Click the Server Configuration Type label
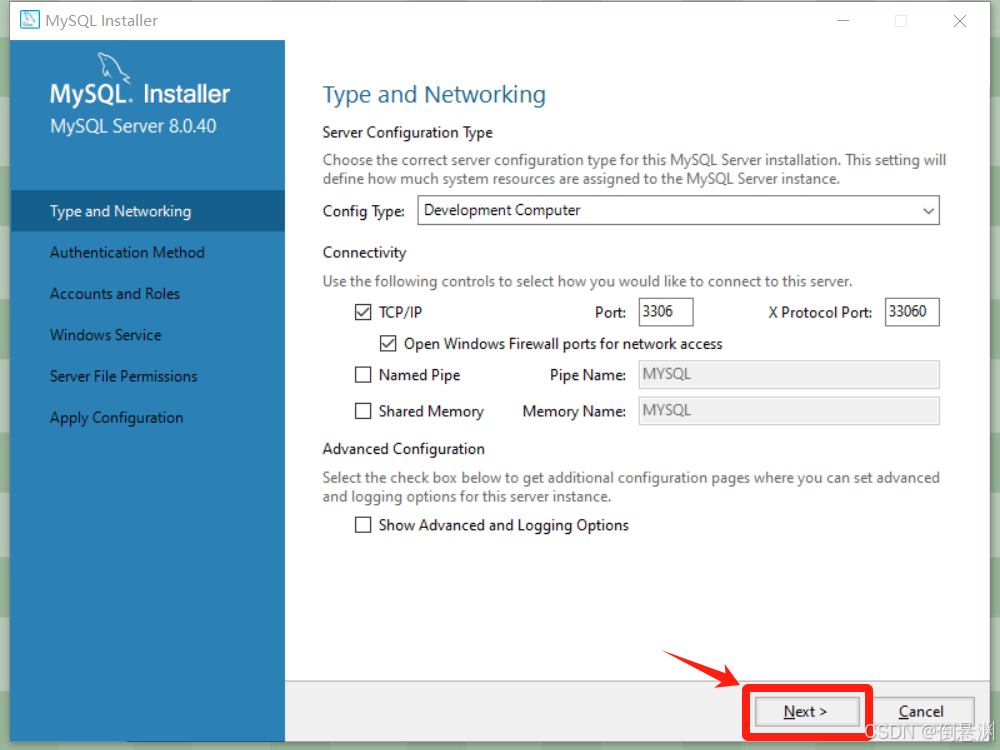Image resolution: width=1000 pixels, height=750 pixels. pos(408,133)
